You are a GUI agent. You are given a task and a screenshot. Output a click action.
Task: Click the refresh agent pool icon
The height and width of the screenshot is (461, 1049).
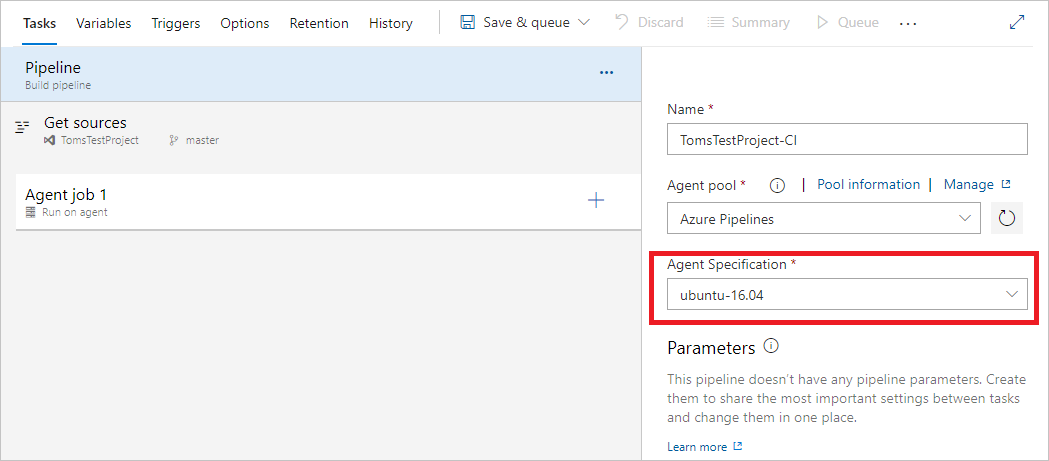pyautogui.click(x=1007, y=218)
